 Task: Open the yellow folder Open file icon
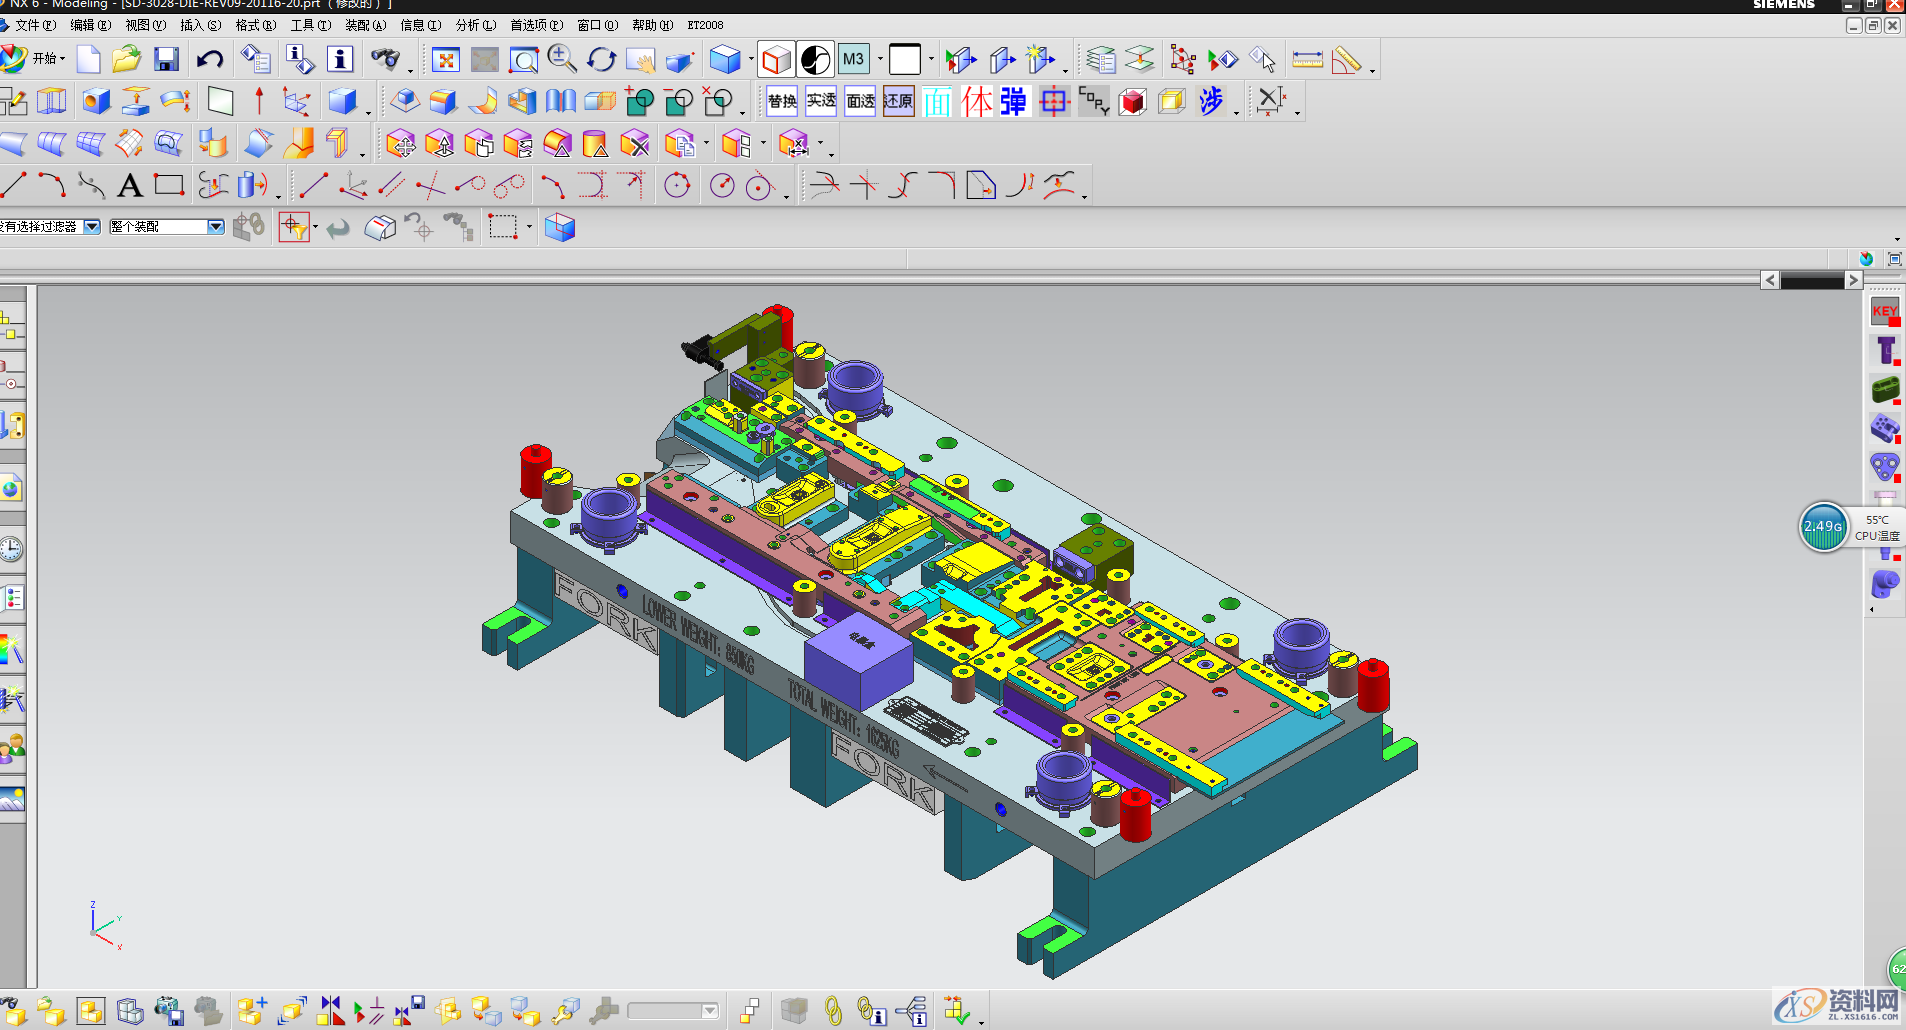pyautogui.click(x=126, y=60)
